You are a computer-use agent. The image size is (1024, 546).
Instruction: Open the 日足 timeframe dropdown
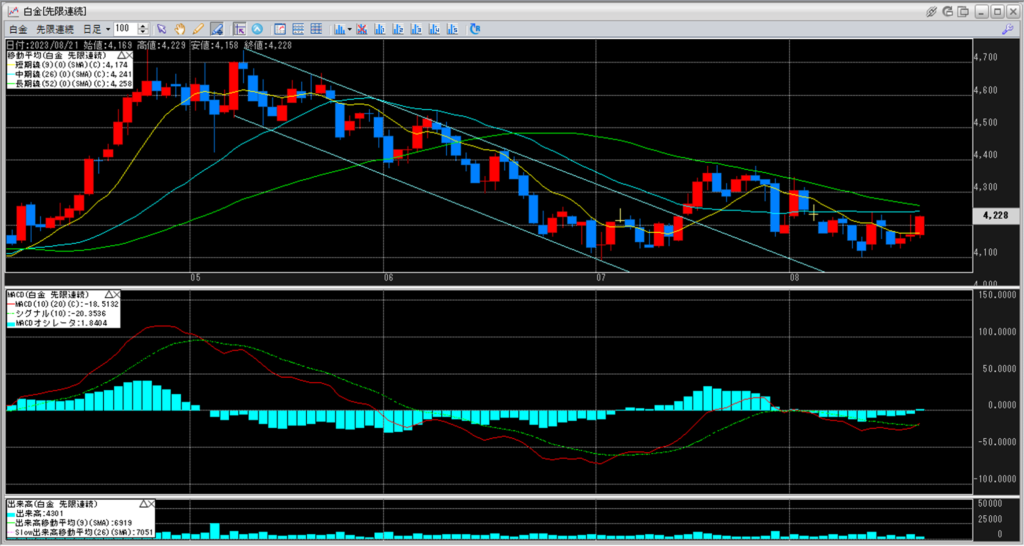(107, 29)
